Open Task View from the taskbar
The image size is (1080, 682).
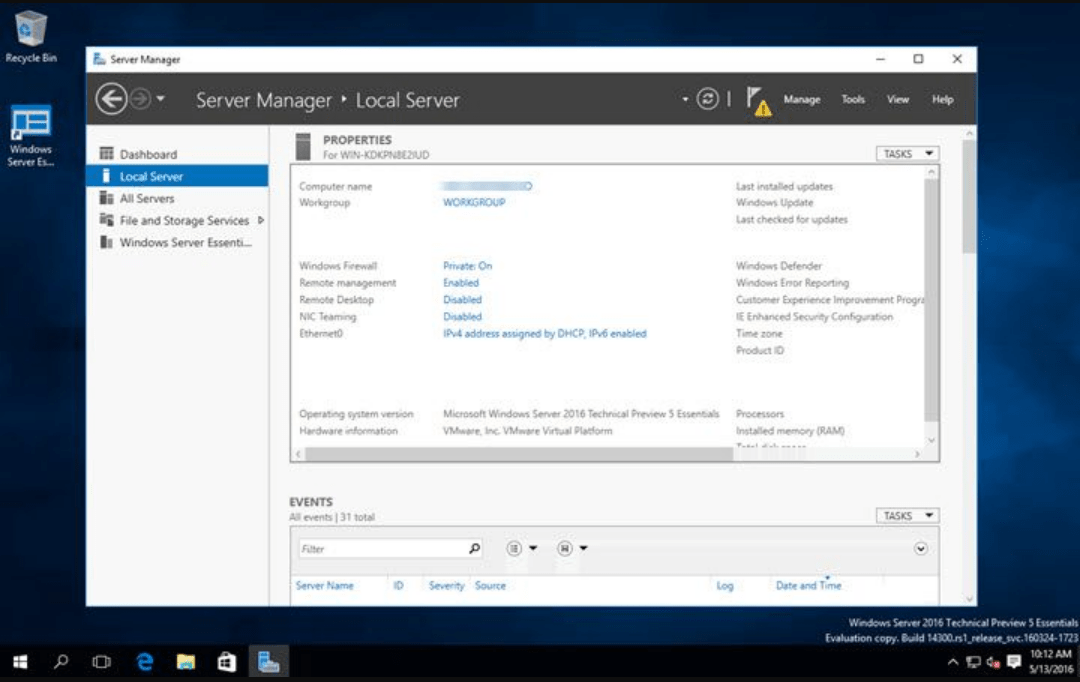(101, 662)
